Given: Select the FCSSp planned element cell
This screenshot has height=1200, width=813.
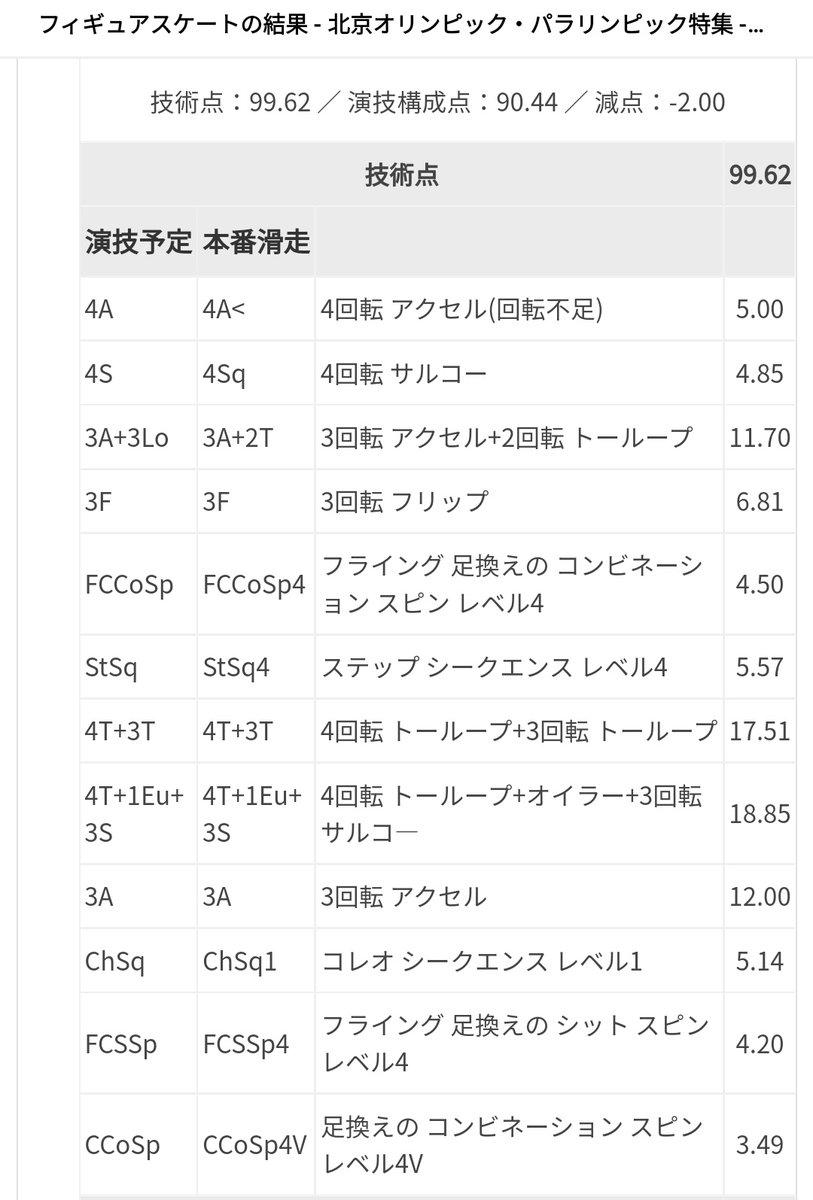Looking at the screenshot, I should point(122,1045).
